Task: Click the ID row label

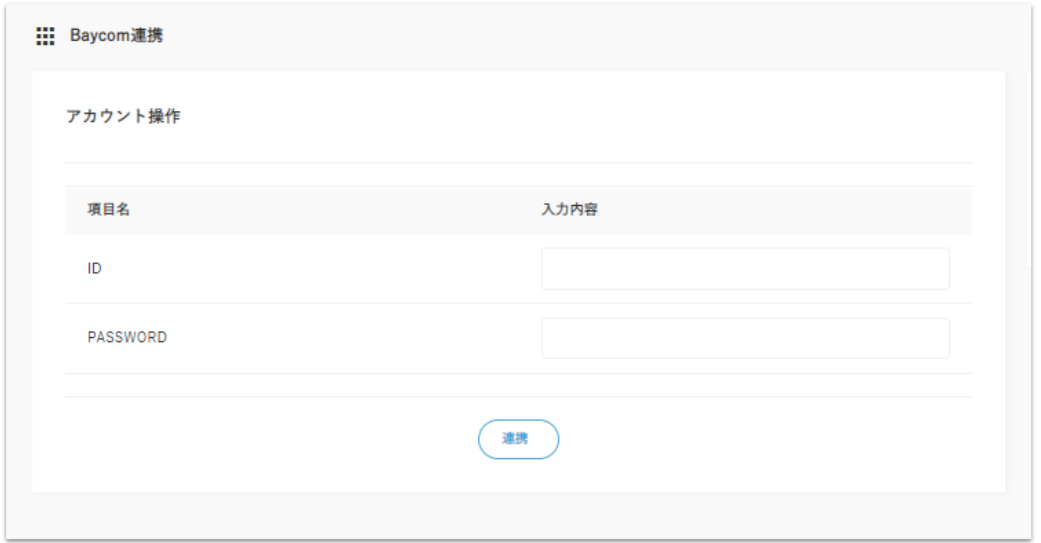Action: [x=95, y=269]
